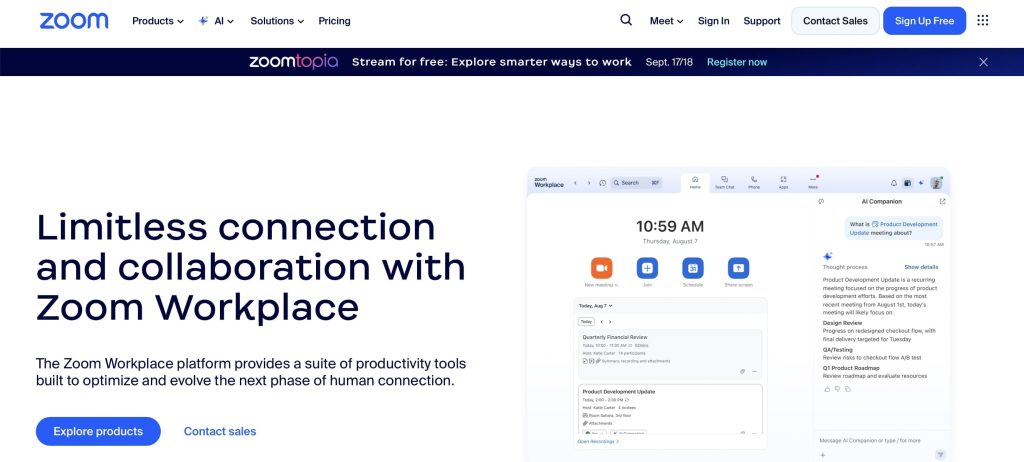Click previous day arrow next to Today button
The width and height of the screenshot is (1024, 462).
601,322
